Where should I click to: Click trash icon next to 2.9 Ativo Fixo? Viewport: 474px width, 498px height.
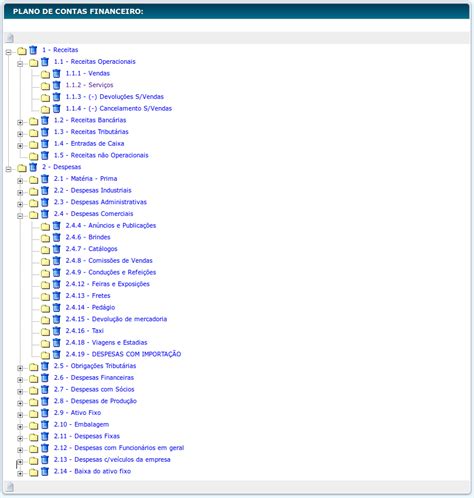click(x=45, y=413)
